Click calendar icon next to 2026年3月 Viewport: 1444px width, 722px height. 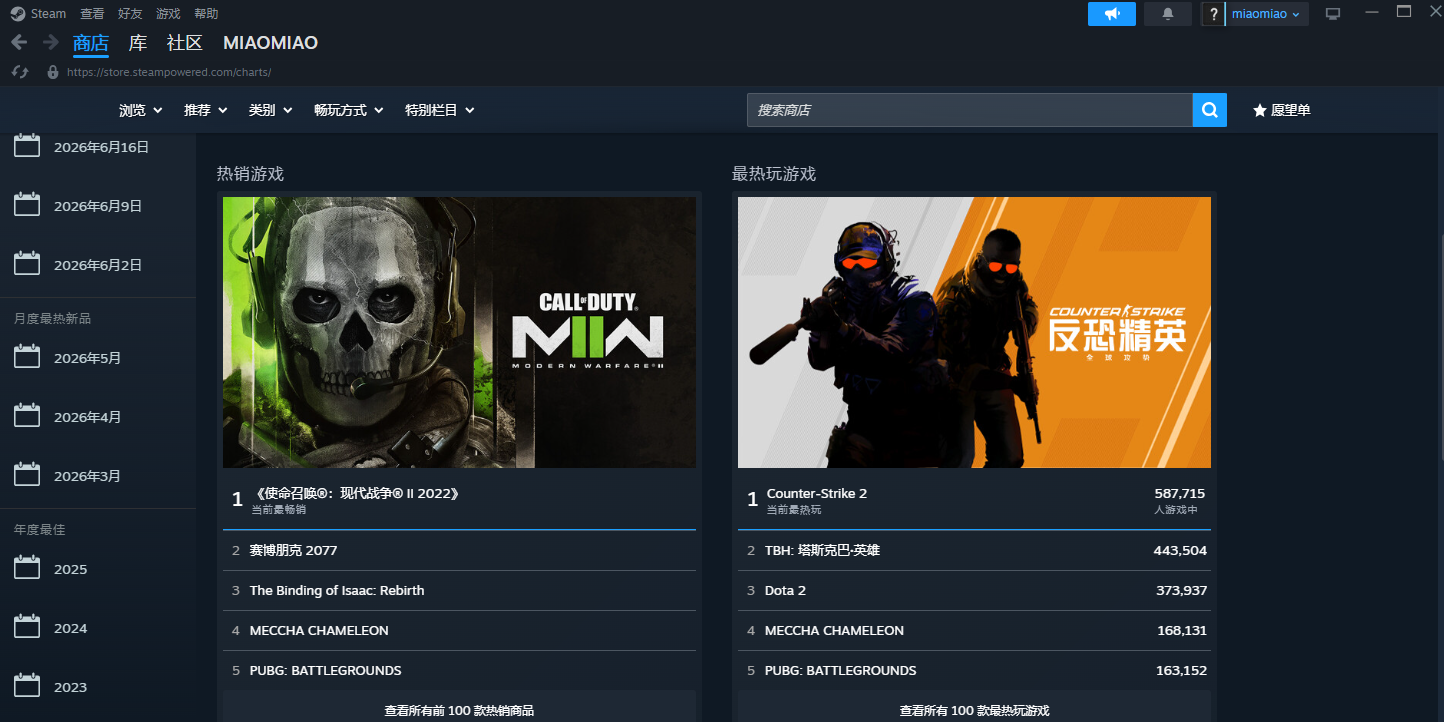coord(27,475)
